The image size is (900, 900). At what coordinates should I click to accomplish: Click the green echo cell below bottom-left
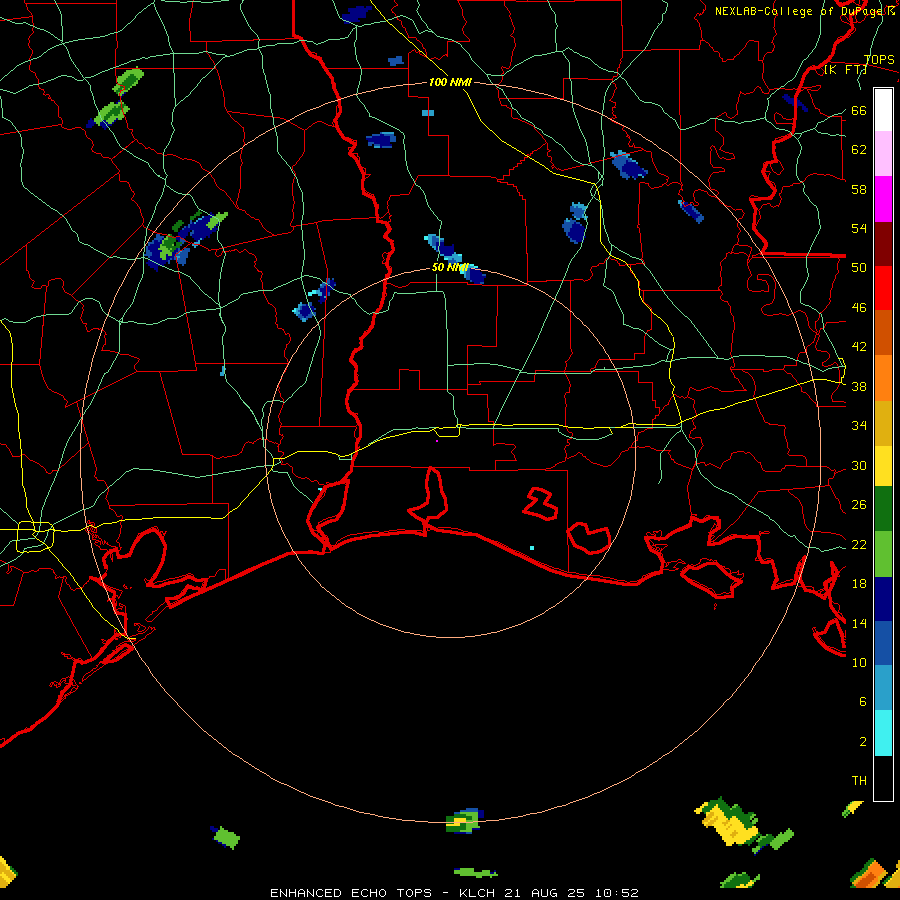(x=226, y=837)
